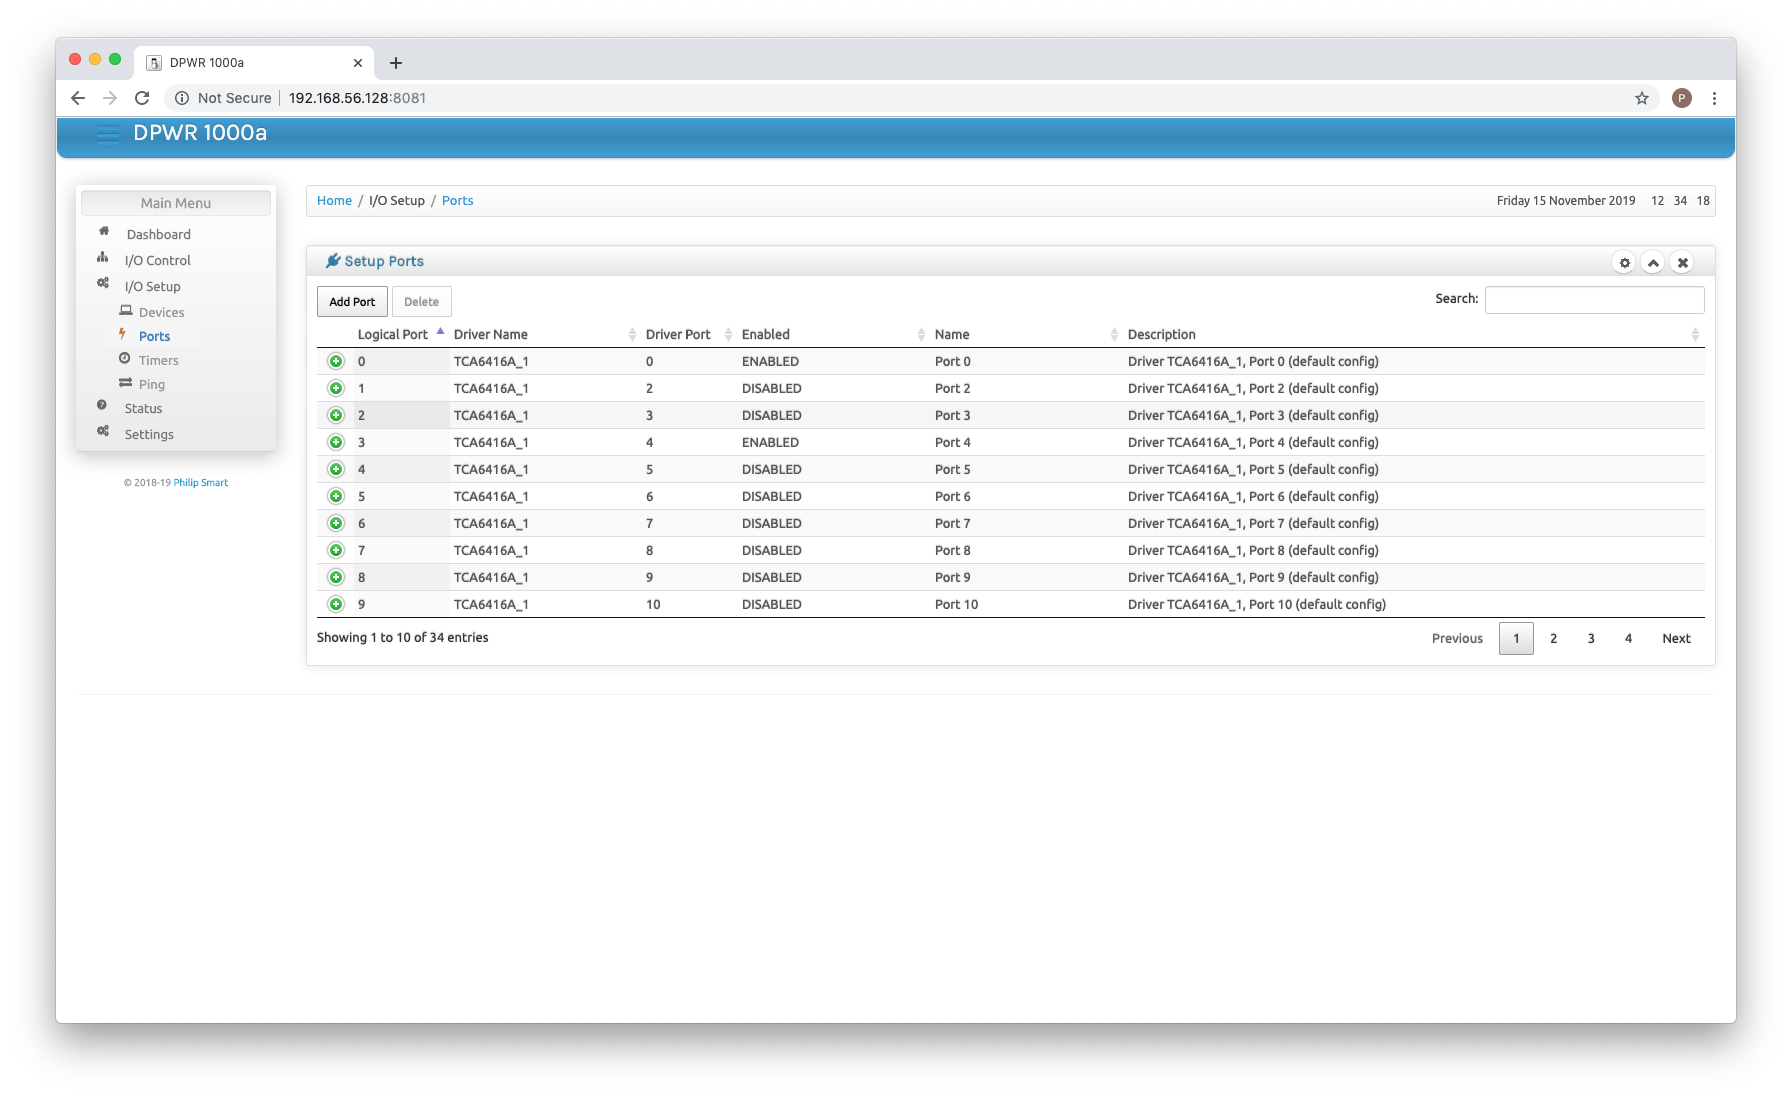This screenshot has width=1792, height=1097.
Task: Click the Settings gears icon in sidebar
Action: point(103,432)
